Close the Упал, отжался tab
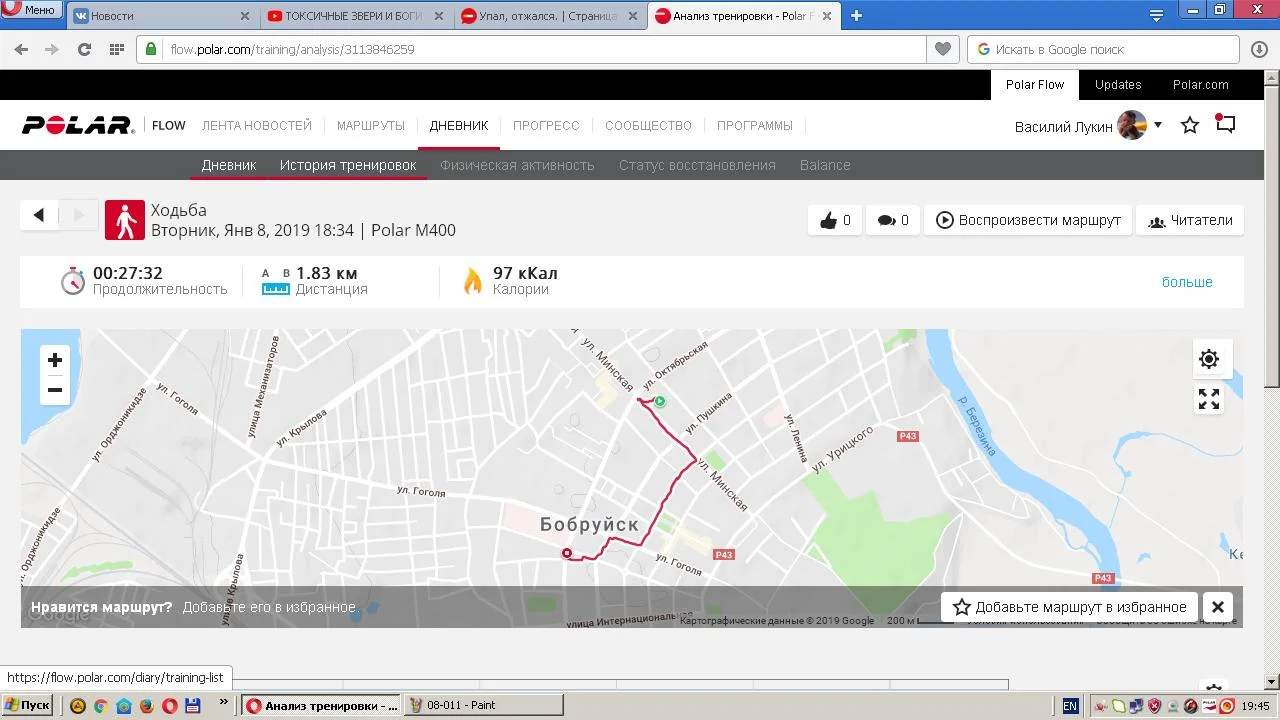This screenshot has width=1280, height=720. pos(633,16)
